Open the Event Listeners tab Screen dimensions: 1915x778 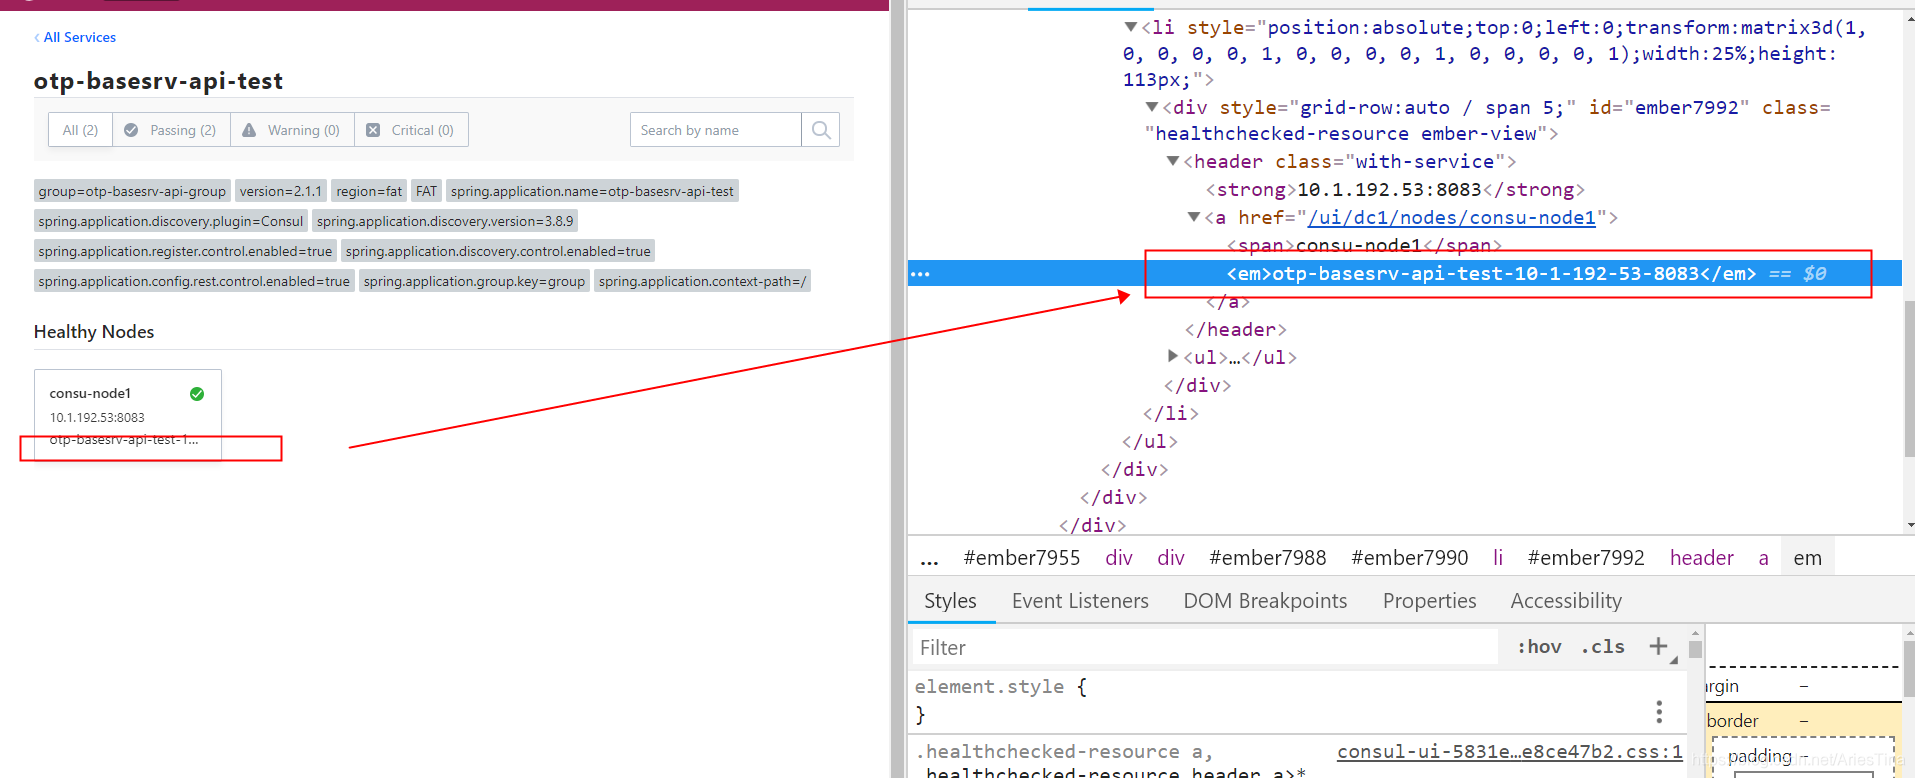click(x=1080, y=601)
